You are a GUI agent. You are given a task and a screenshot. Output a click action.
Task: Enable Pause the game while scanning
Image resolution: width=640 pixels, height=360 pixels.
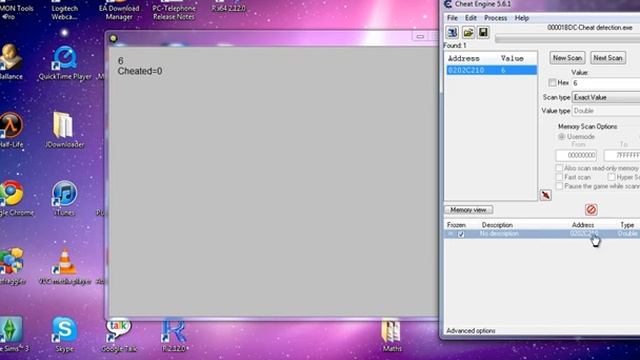click(559, 186)
